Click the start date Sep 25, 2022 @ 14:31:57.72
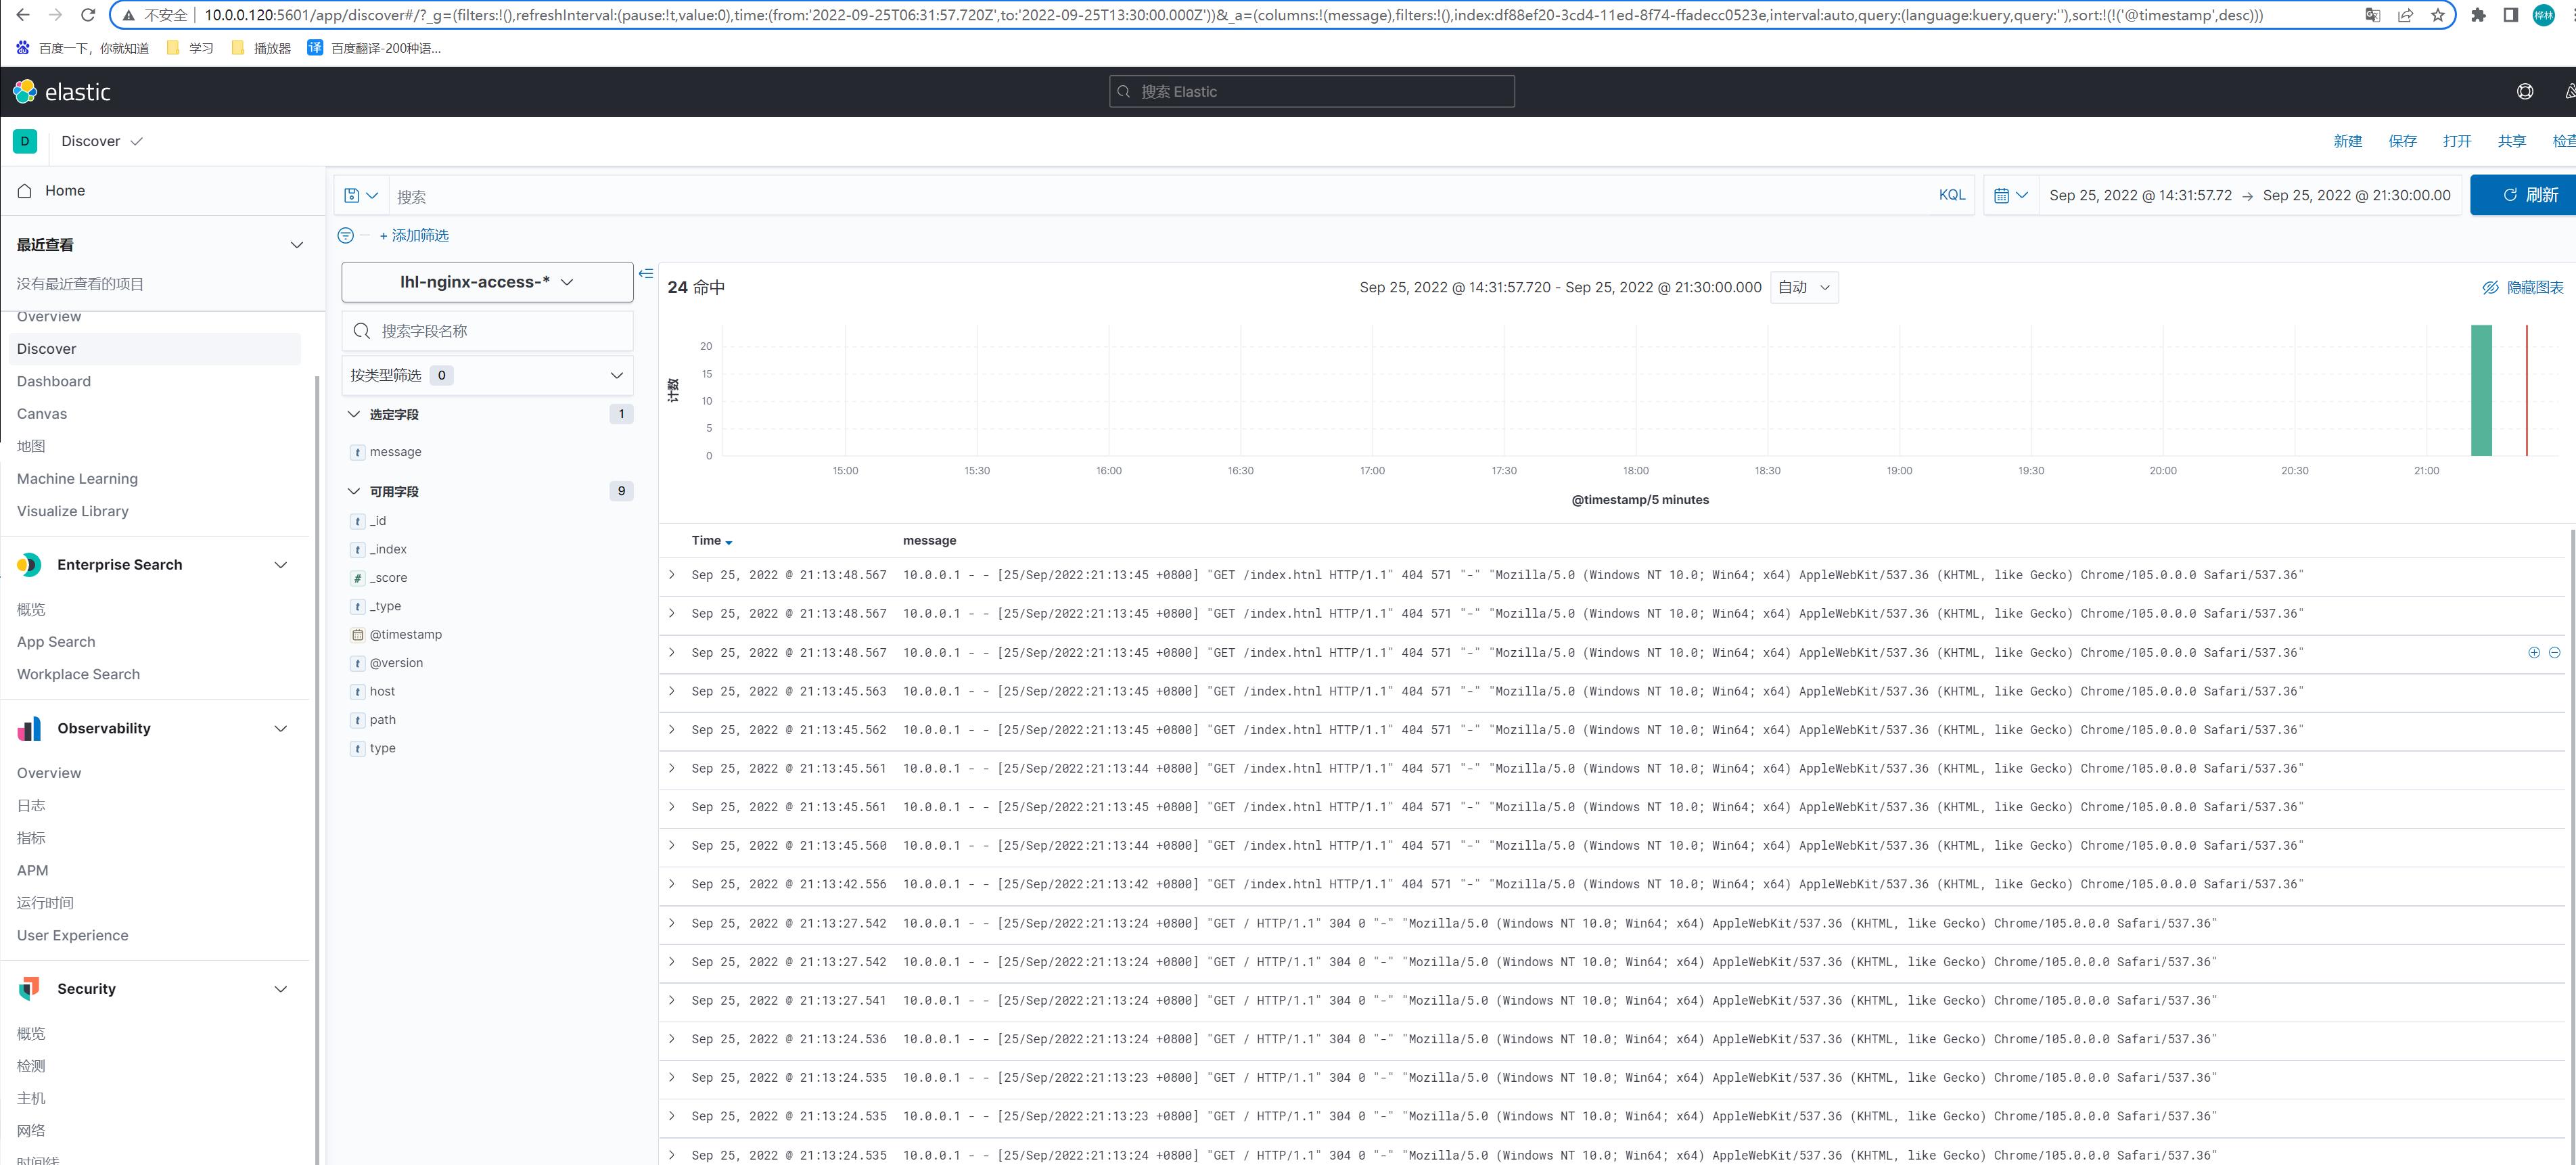 tap(2140, 195)
